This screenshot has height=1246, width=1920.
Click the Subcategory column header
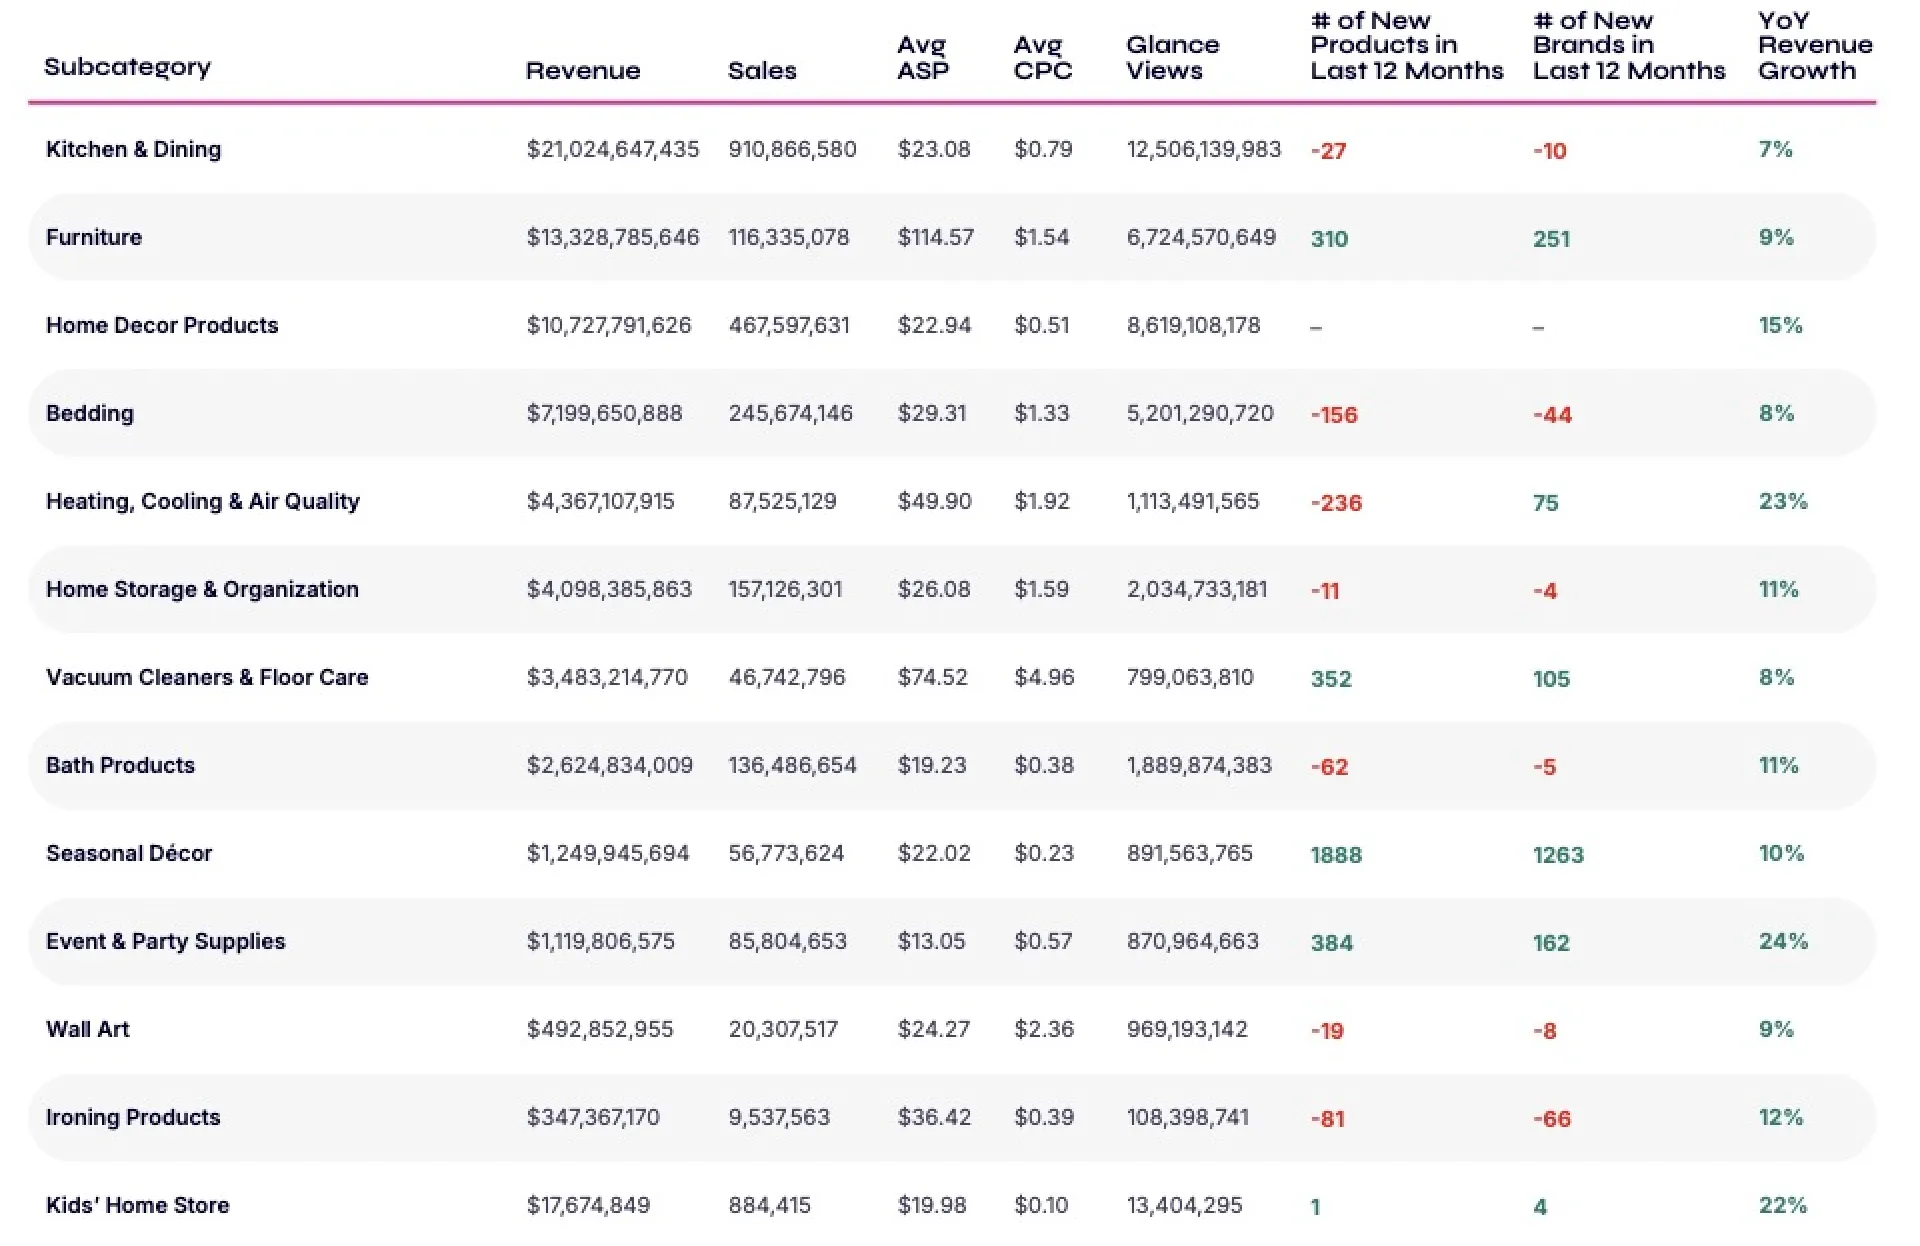coord(128,67)
